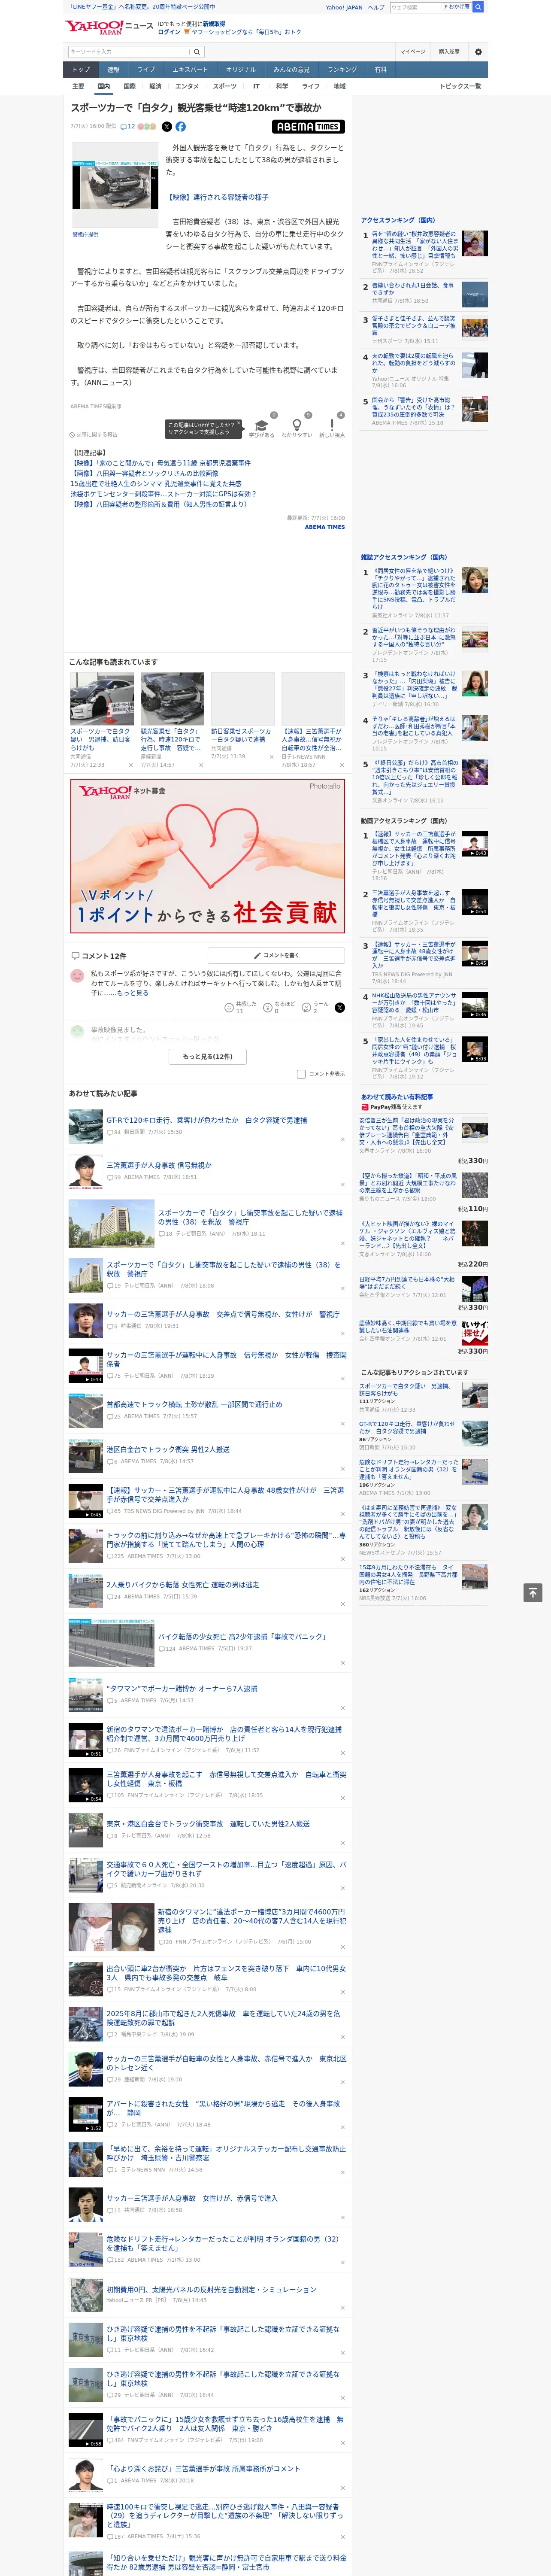Click the scroll-to-top arrow button
This screenshot has height=2576, width=551.
click(533, 1593)
